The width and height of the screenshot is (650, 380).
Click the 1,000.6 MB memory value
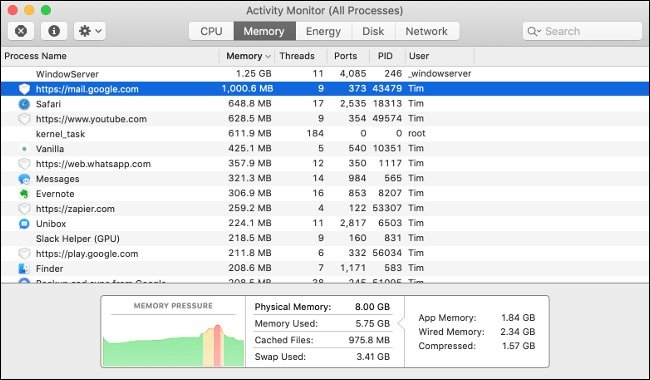tap(247, 89)
